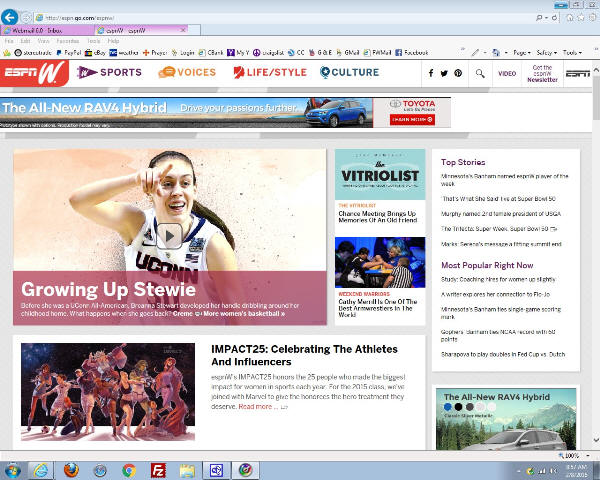The width and height of the screenshot is (600, 480).
Task: Click the espnW logo
Action: tap(35, 72)
